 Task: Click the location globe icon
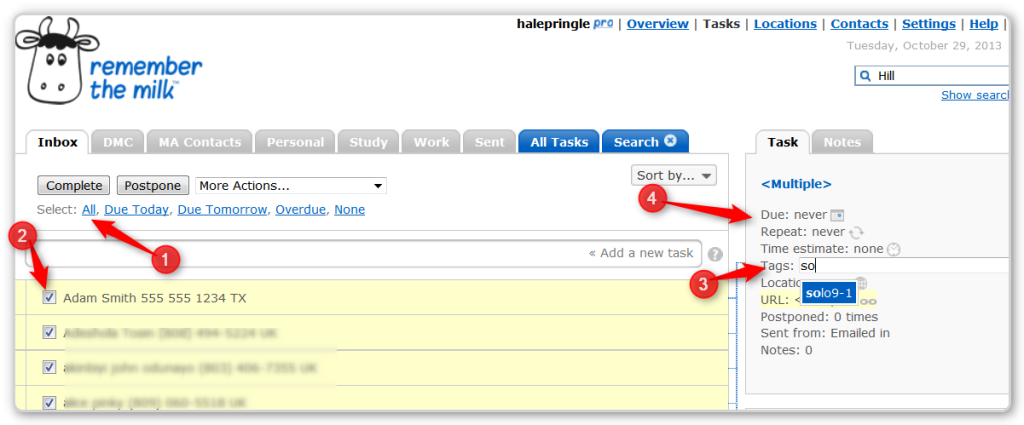[861, 283]
